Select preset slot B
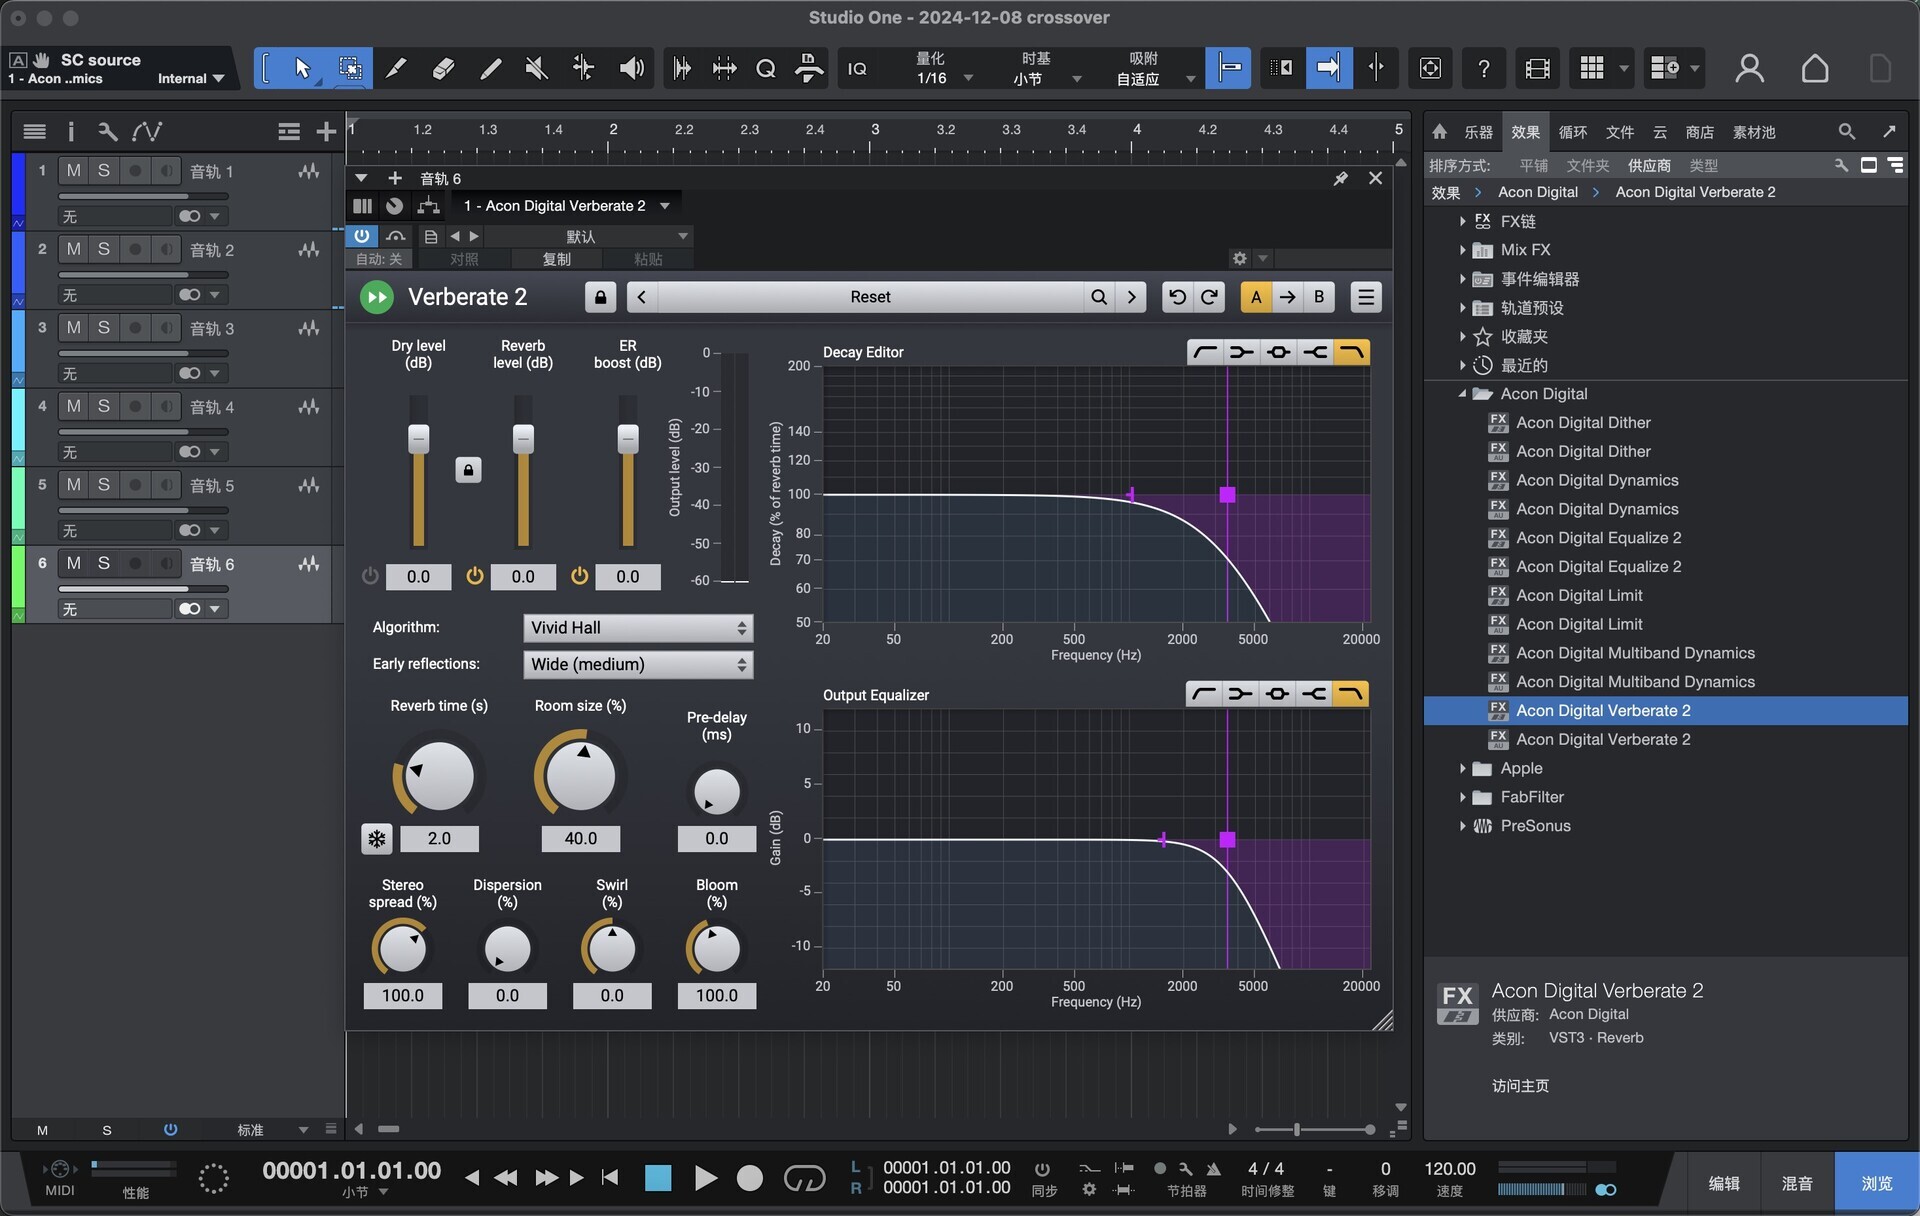The image size is (1920, 1216). [1319, 297]
